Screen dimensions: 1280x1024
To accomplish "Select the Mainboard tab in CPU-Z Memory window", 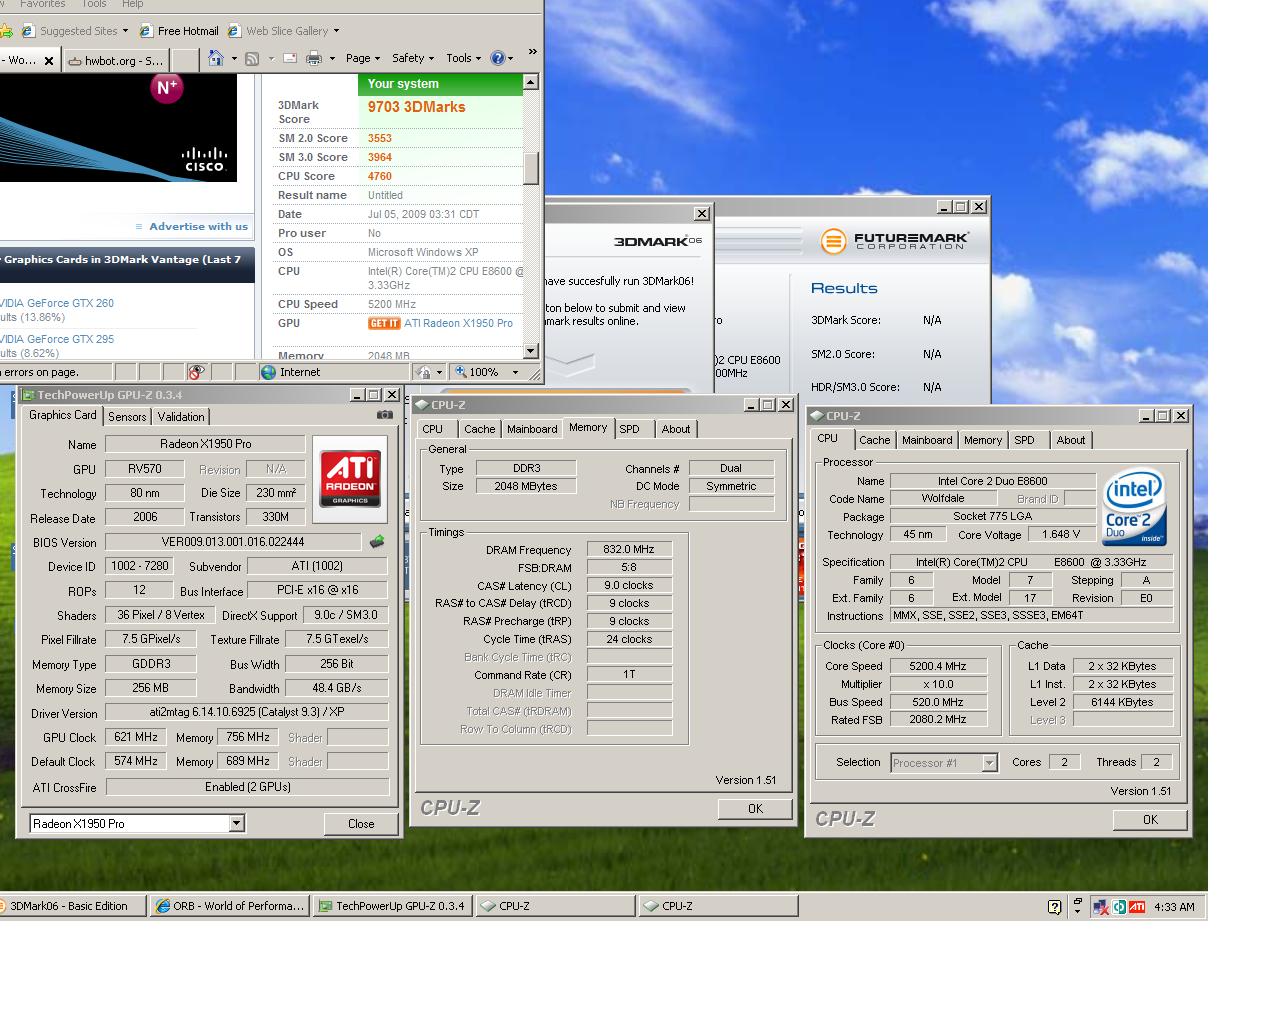I will 532,429.
